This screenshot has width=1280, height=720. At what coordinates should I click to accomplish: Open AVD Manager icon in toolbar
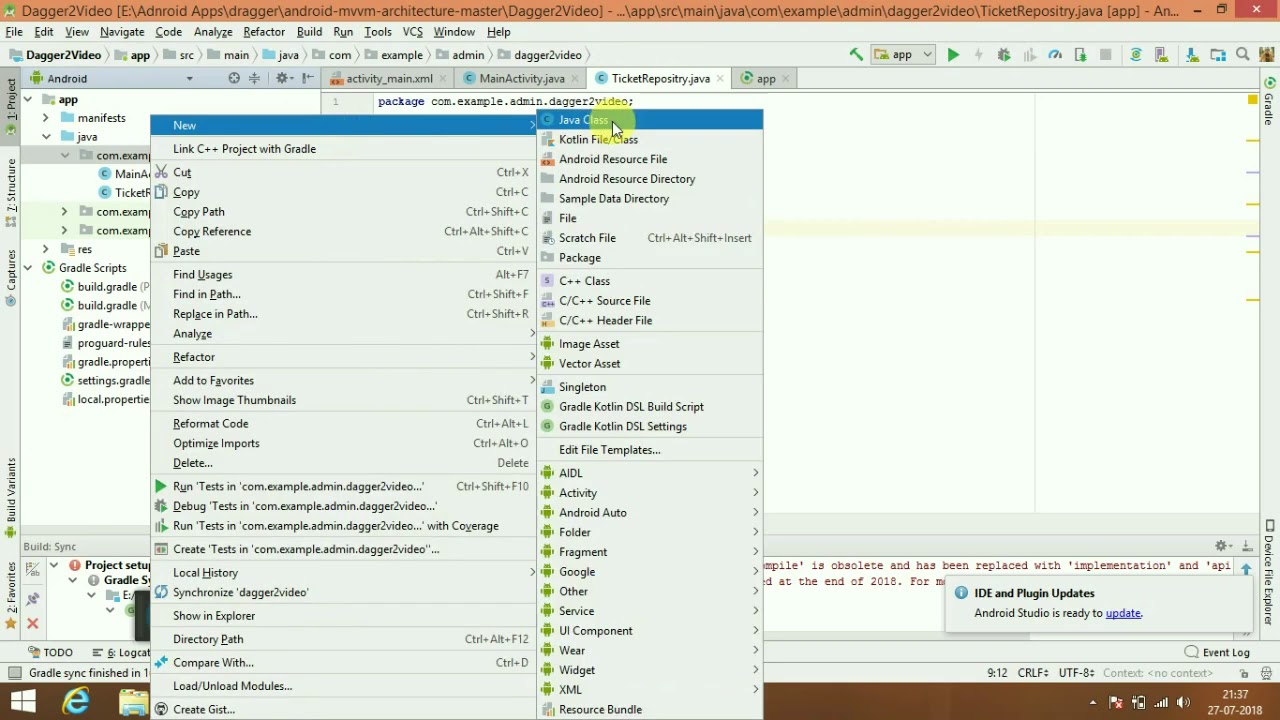[1161, 55]
